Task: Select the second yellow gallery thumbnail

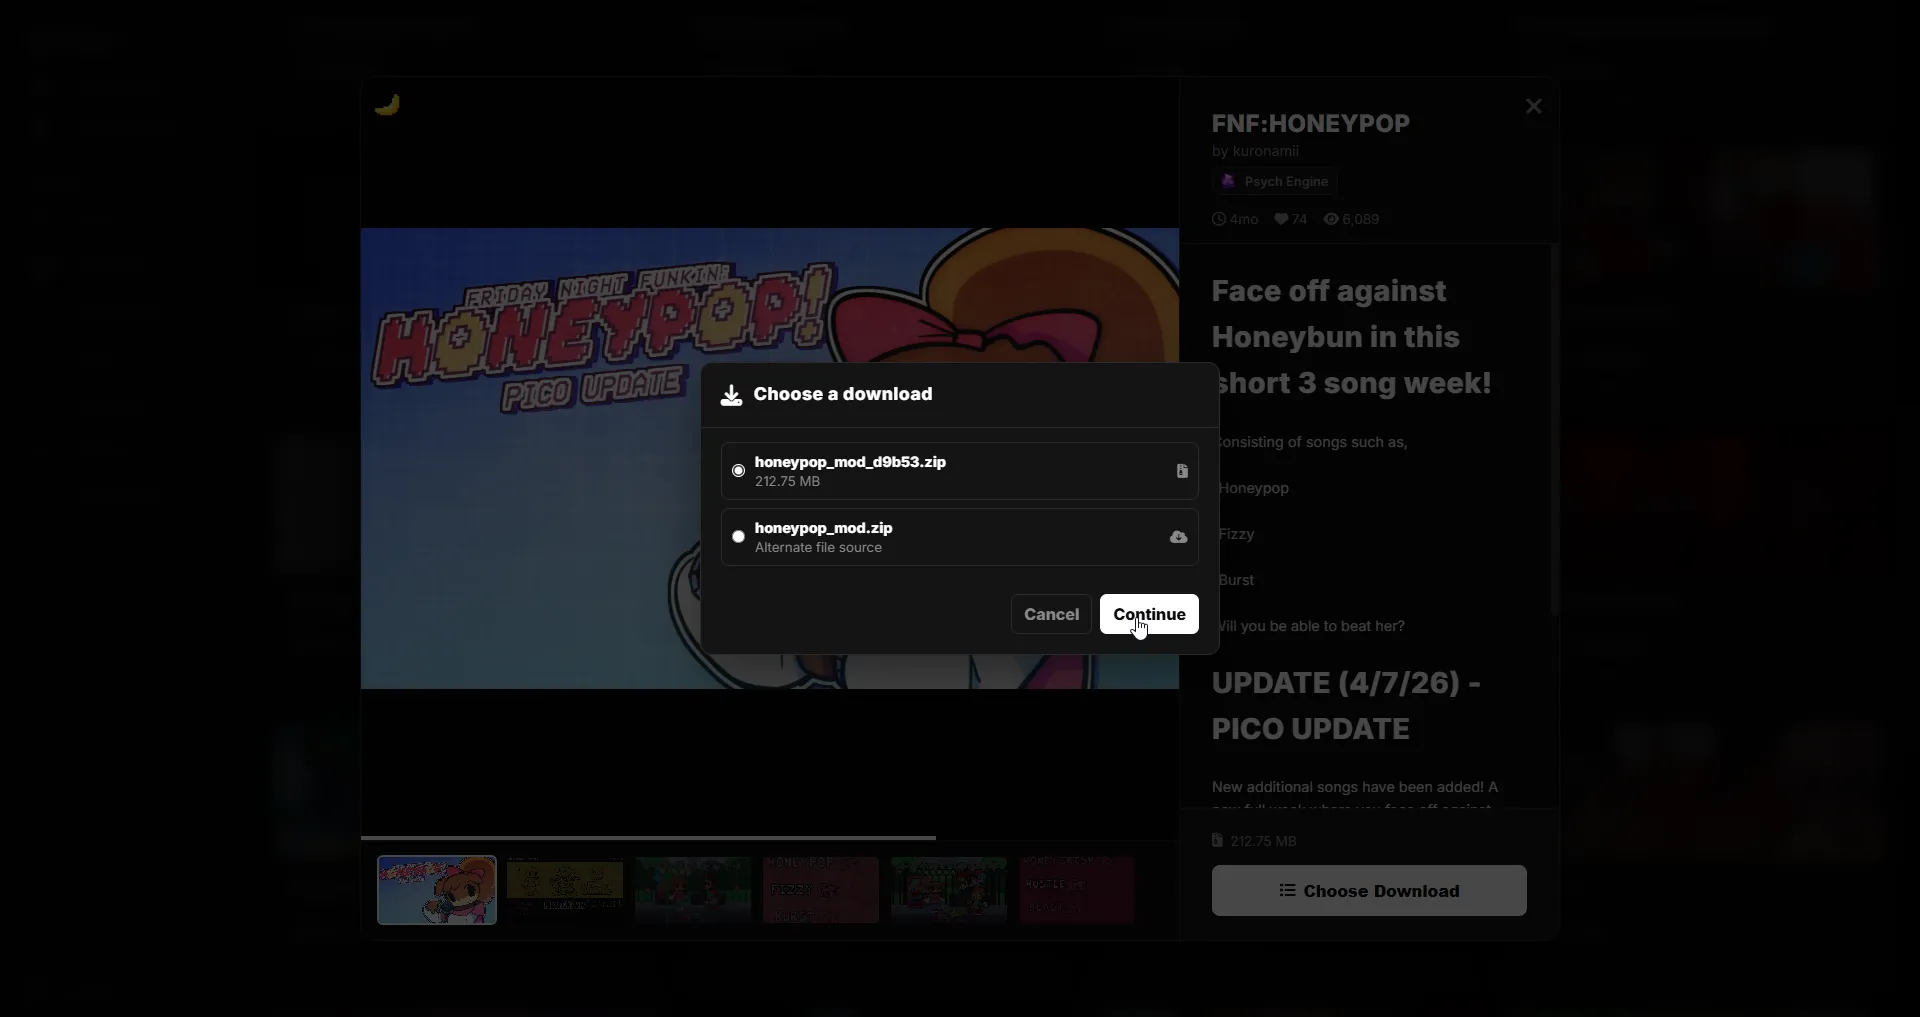Action: (565, 890)
